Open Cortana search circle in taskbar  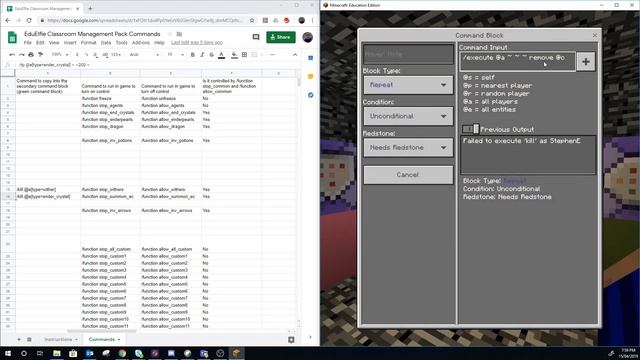(24, 353)
